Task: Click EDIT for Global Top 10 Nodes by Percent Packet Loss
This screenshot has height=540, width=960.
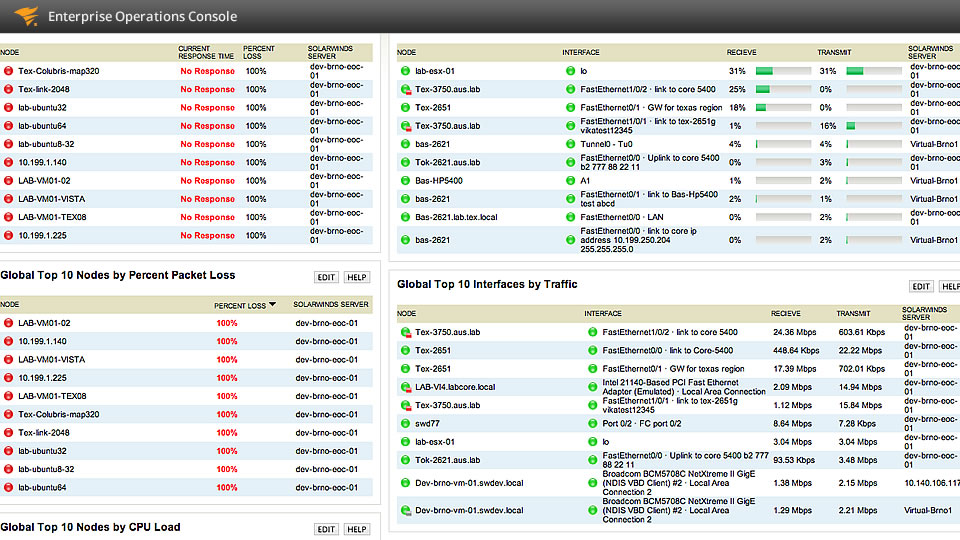Action: tap(326, 277)
